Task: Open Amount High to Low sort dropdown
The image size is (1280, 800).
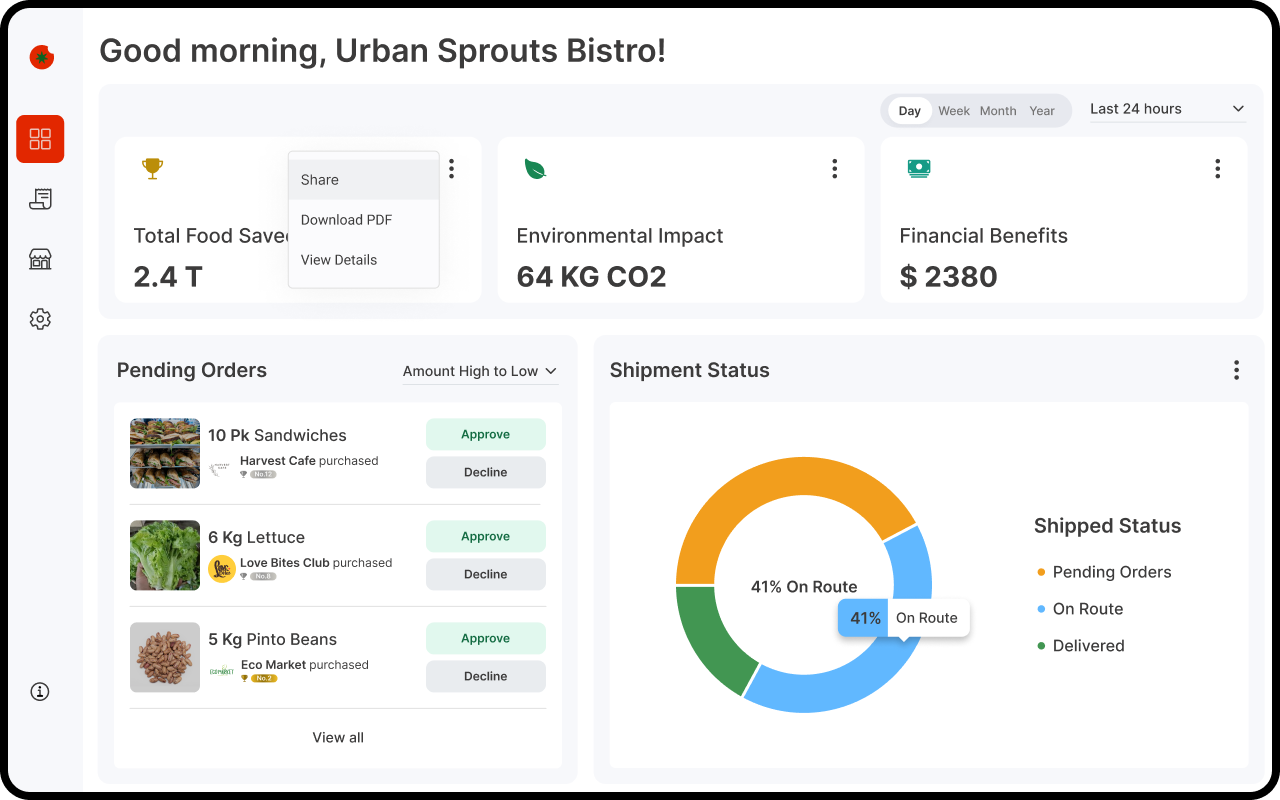Action: pyautogui.click(x=479, y=371)
